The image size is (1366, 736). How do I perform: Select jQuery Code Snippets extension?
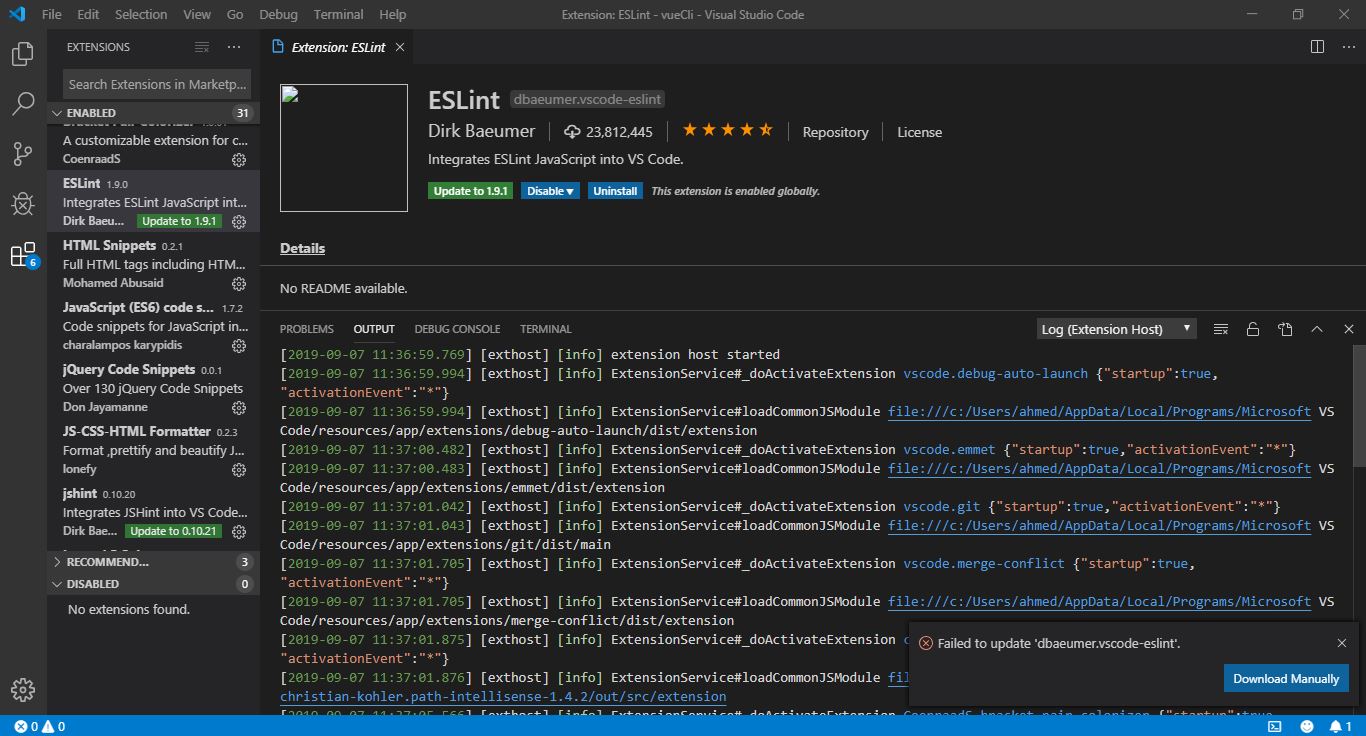(x=153, y=388)
